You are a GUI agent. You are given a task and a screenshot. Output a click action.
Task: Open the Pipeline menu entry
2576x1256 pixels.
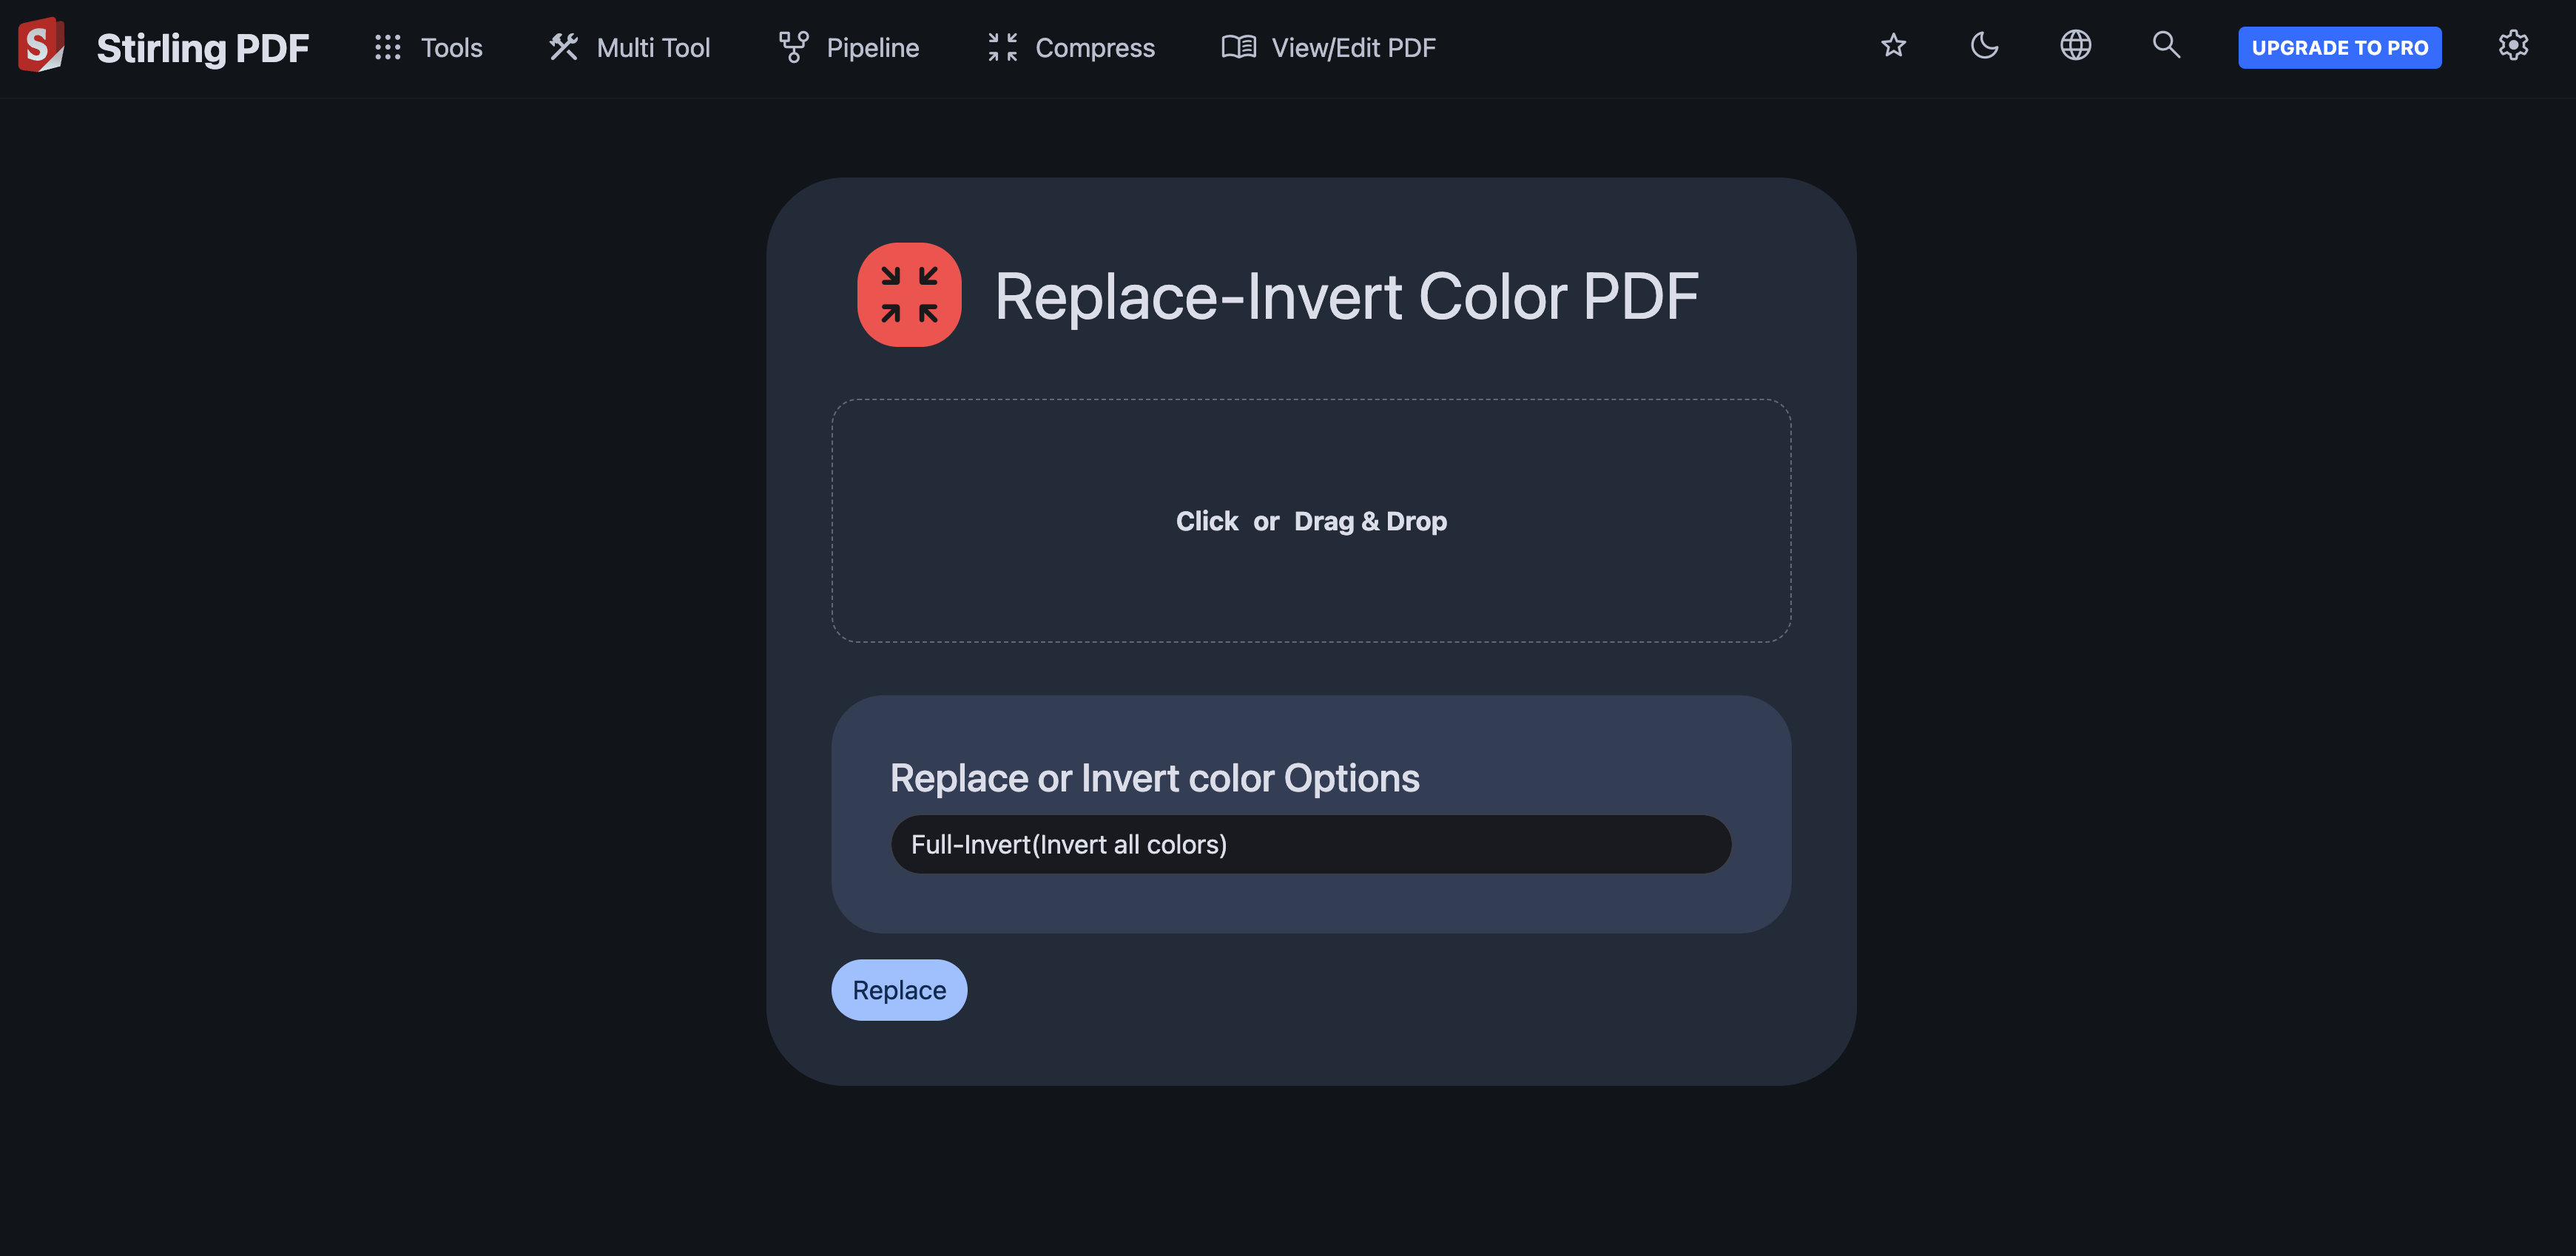pyautogui.click(x=873, y=46)
